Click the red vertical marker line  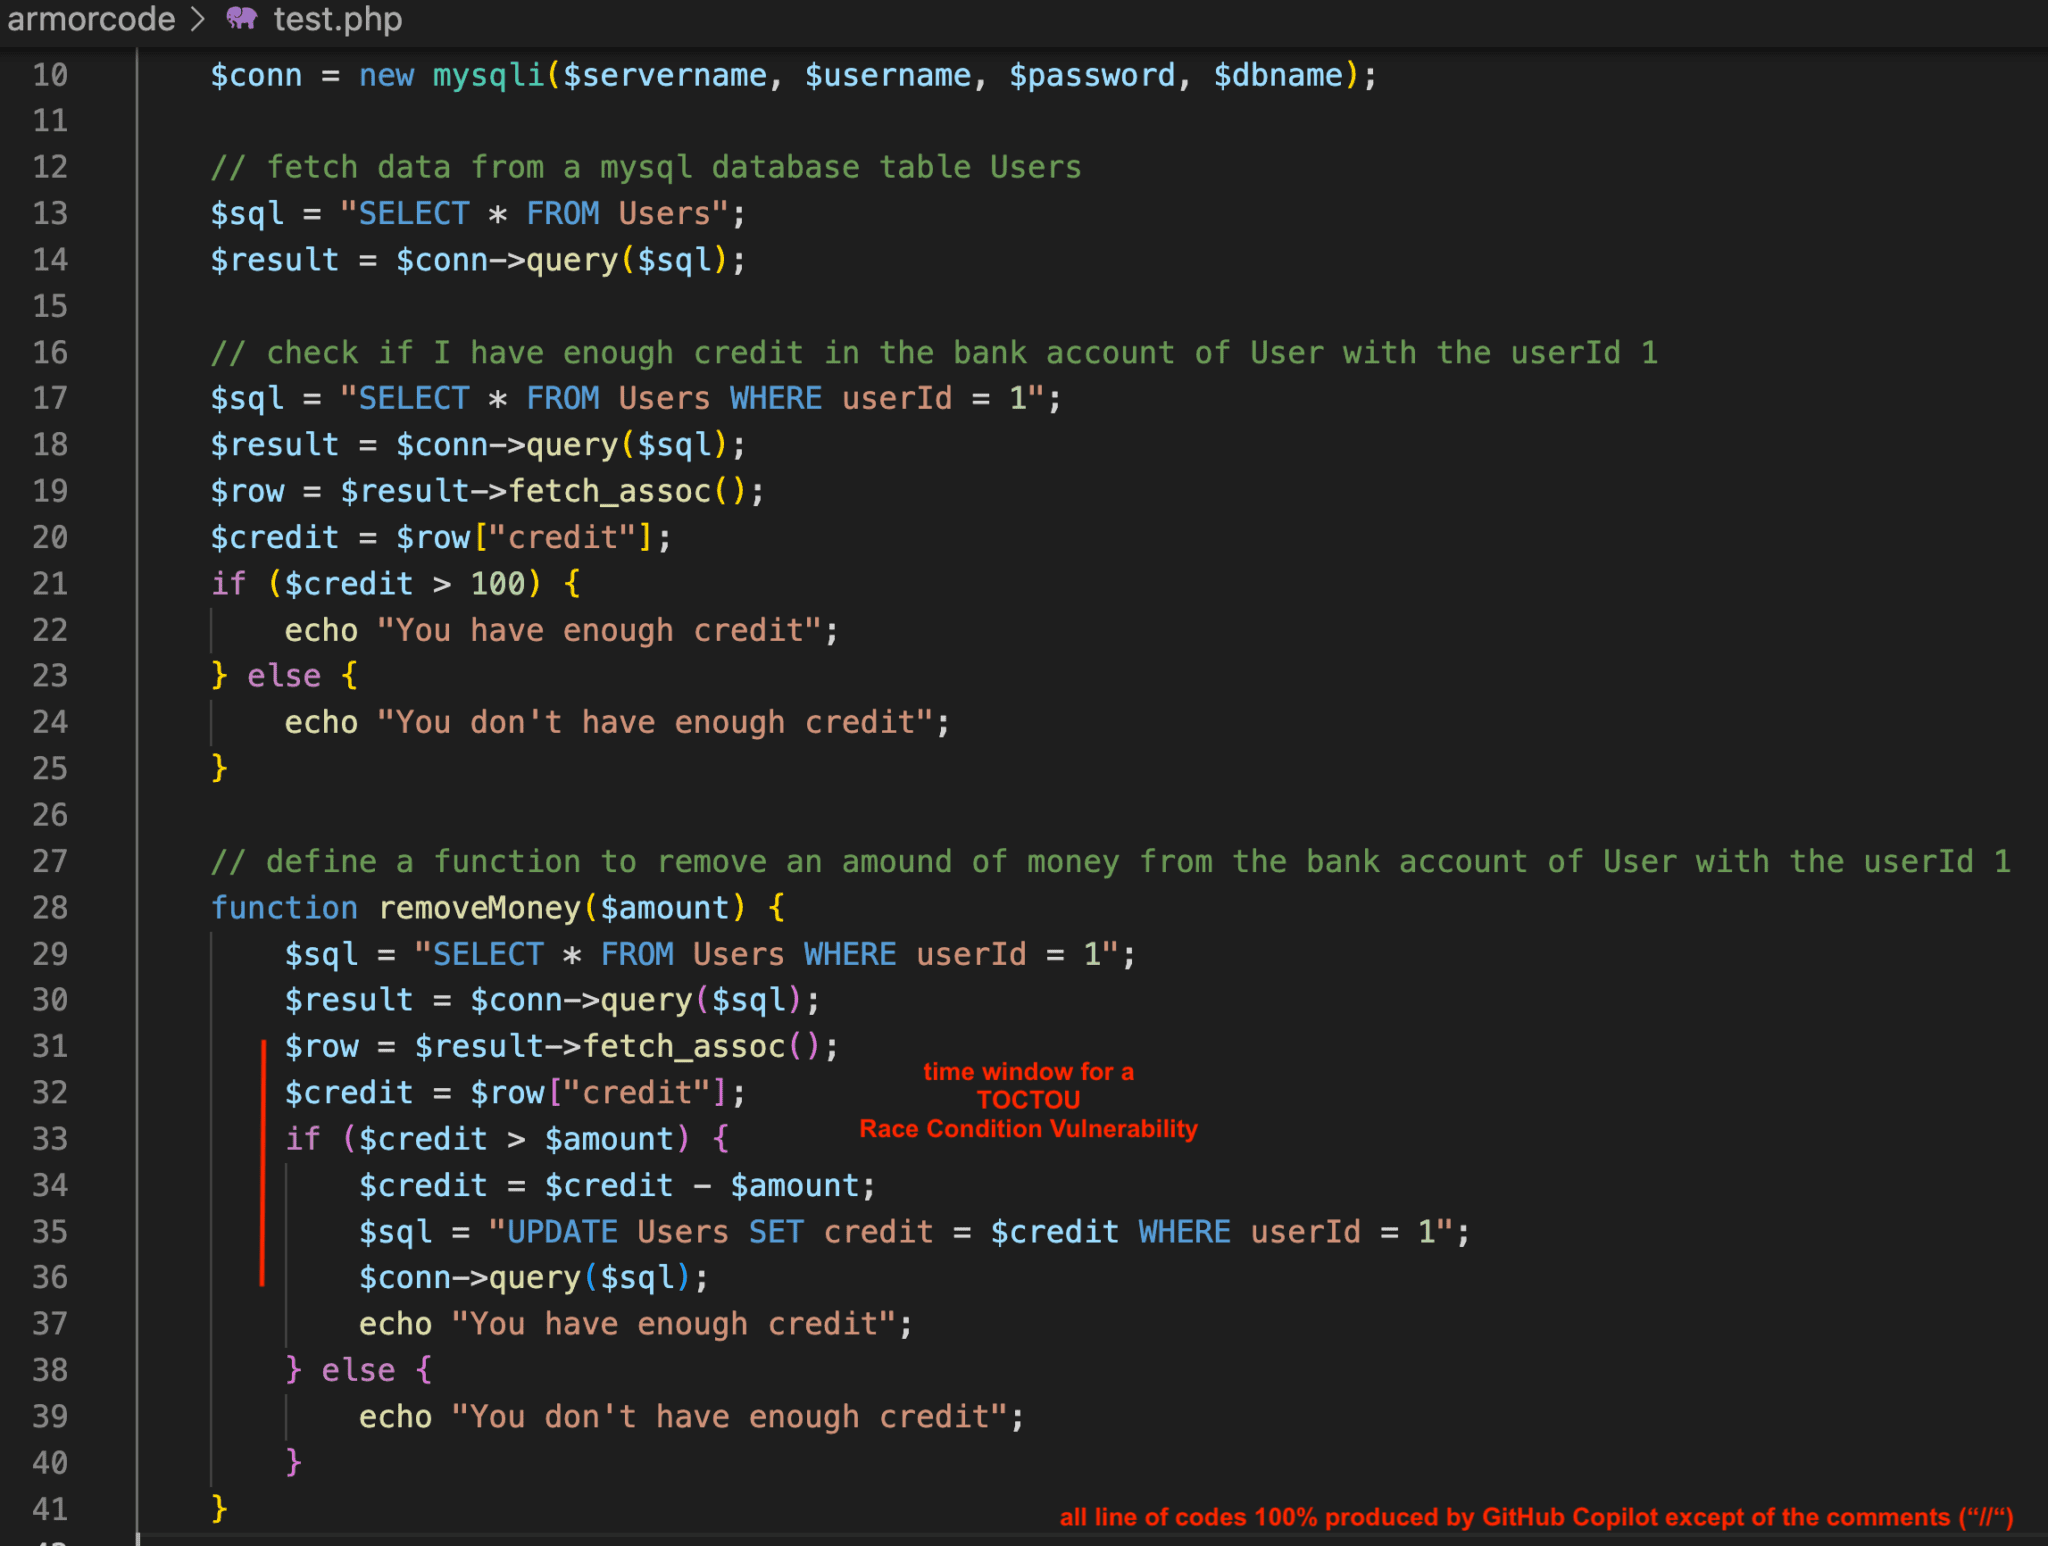pyautogui.click(x=262, y=1162)
